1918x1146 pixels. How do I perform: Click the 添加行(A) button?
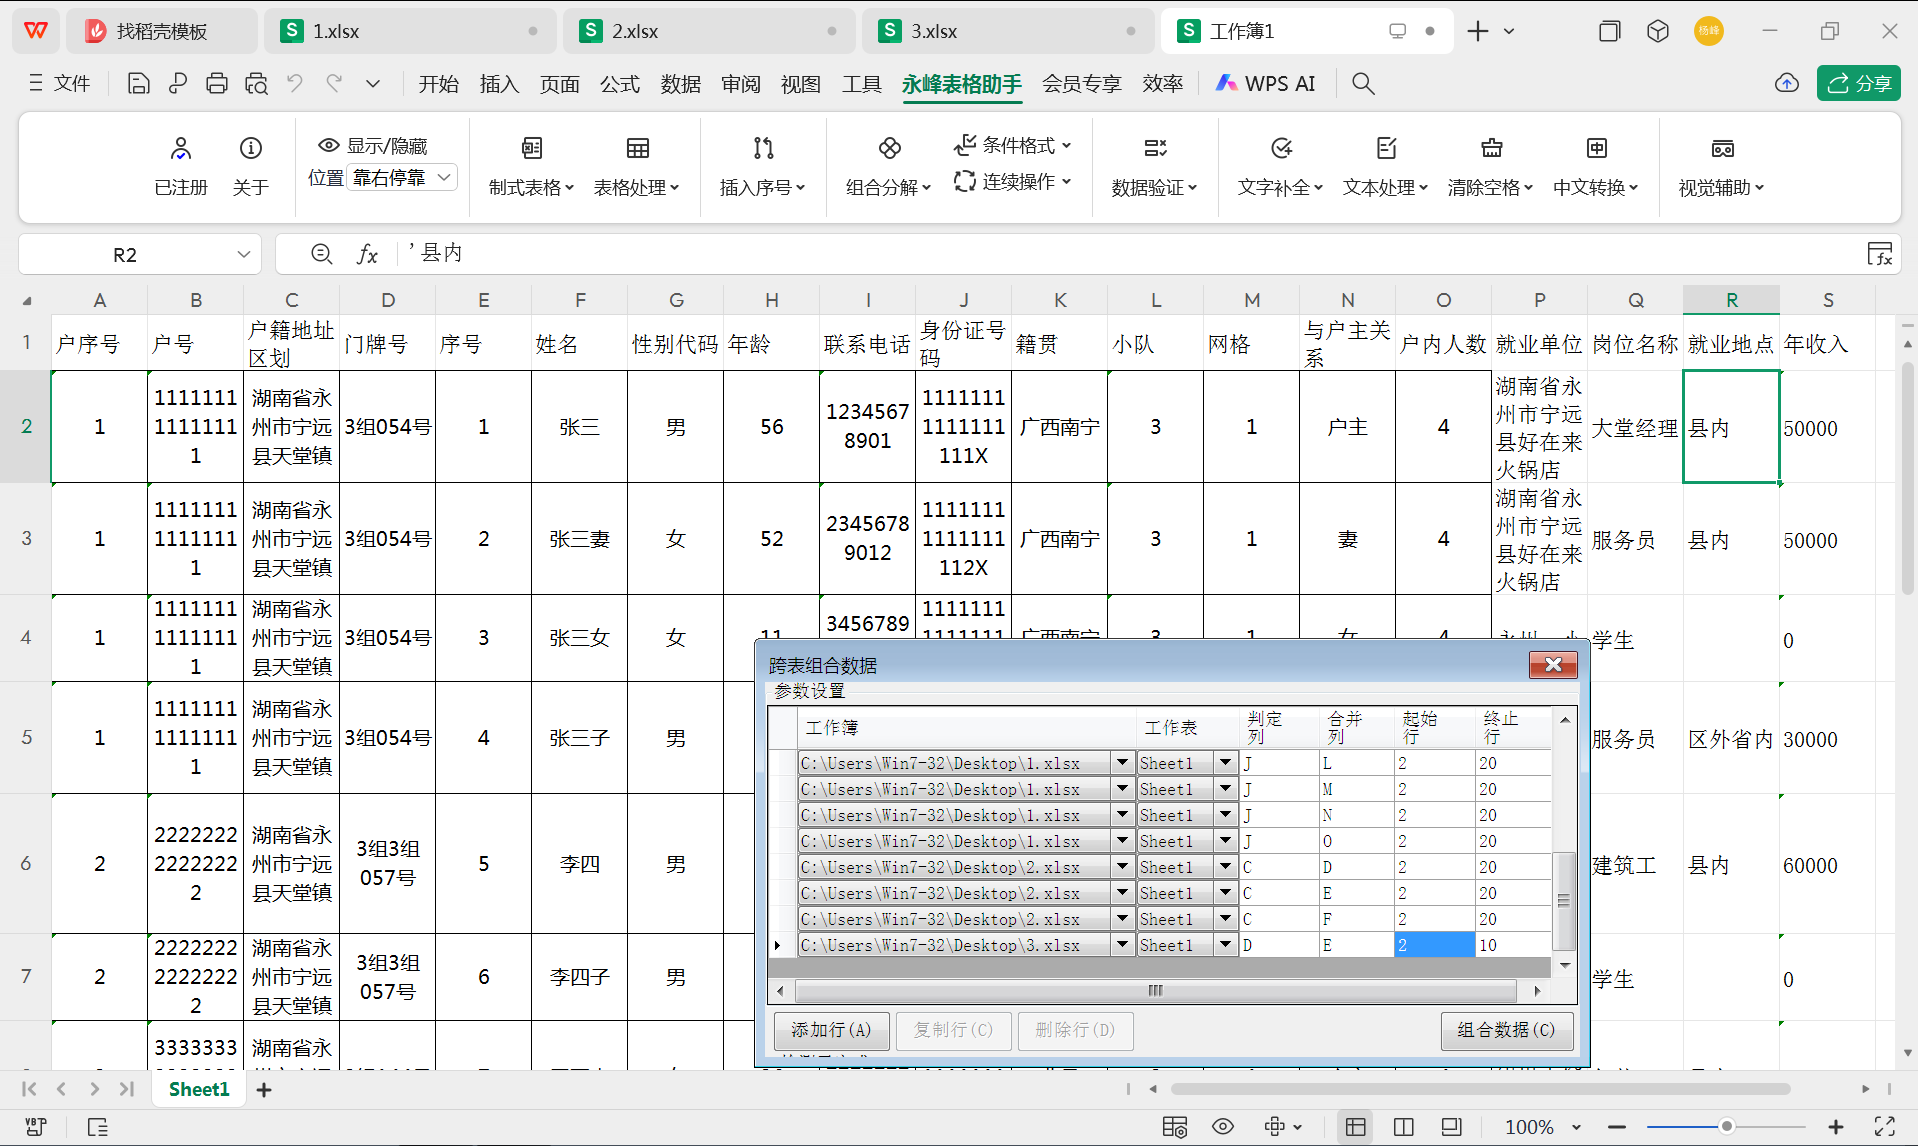click(831, 1031)
